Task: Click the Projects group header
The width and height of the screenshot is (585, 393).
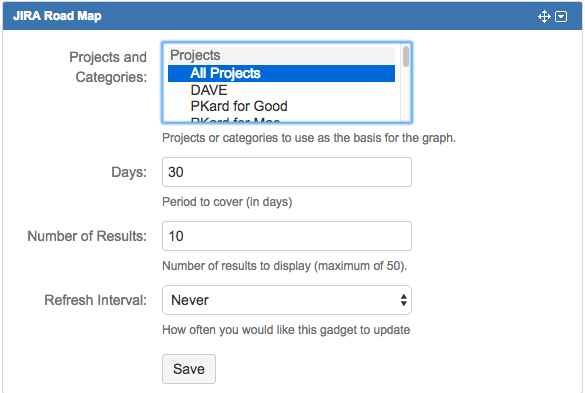Action: click(281, 55)
